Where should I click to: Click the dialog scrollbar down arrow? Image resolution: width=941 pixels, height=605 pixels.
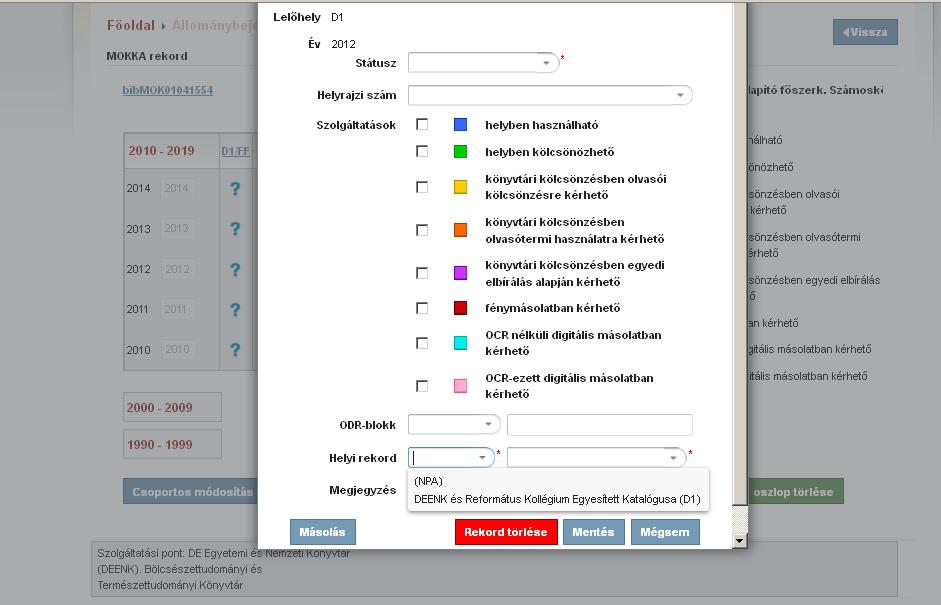click(740, 541)
